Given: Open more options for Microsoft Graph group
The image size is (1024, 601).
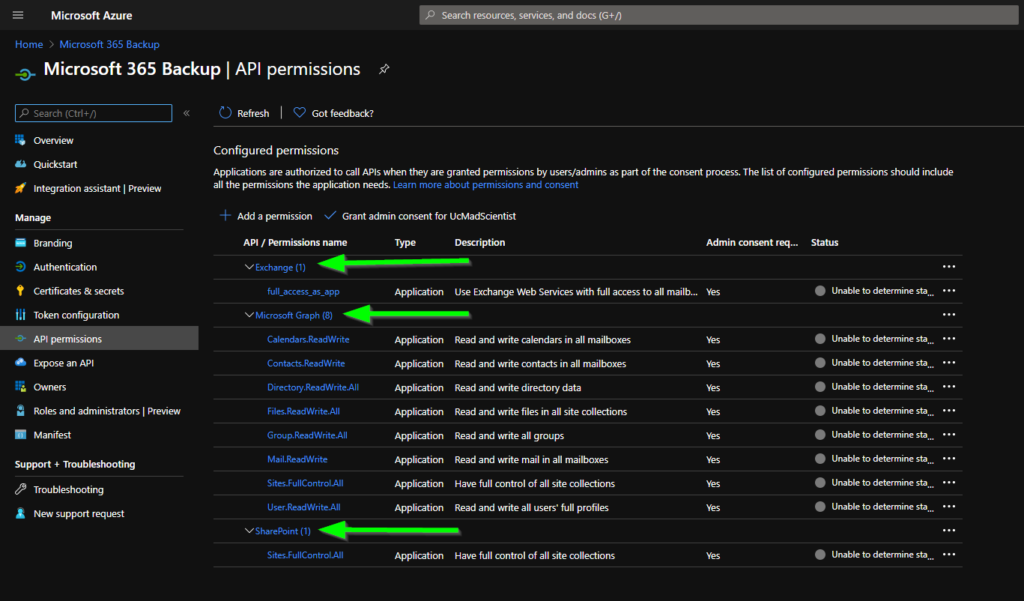Looking at the screenshot, I should click(x=949, y=315).
